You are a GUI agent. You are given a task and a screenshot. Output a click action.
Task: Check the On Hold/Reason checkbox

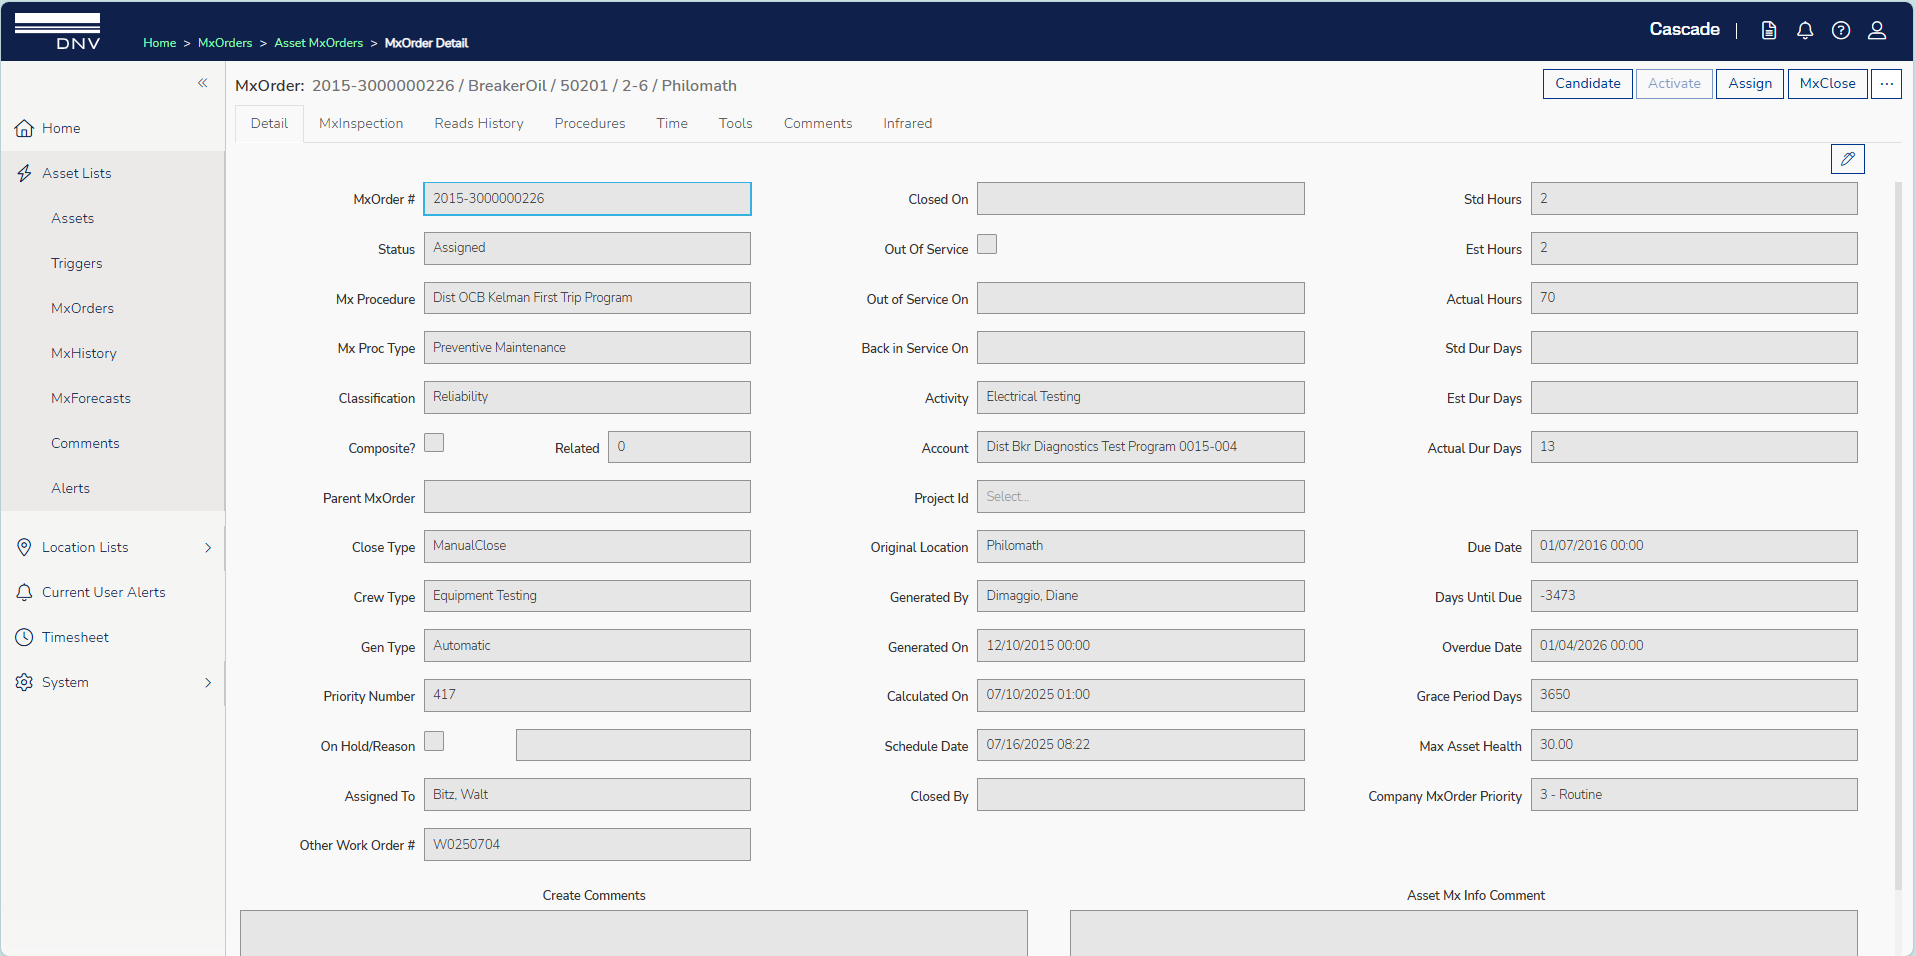pos(433,741)
